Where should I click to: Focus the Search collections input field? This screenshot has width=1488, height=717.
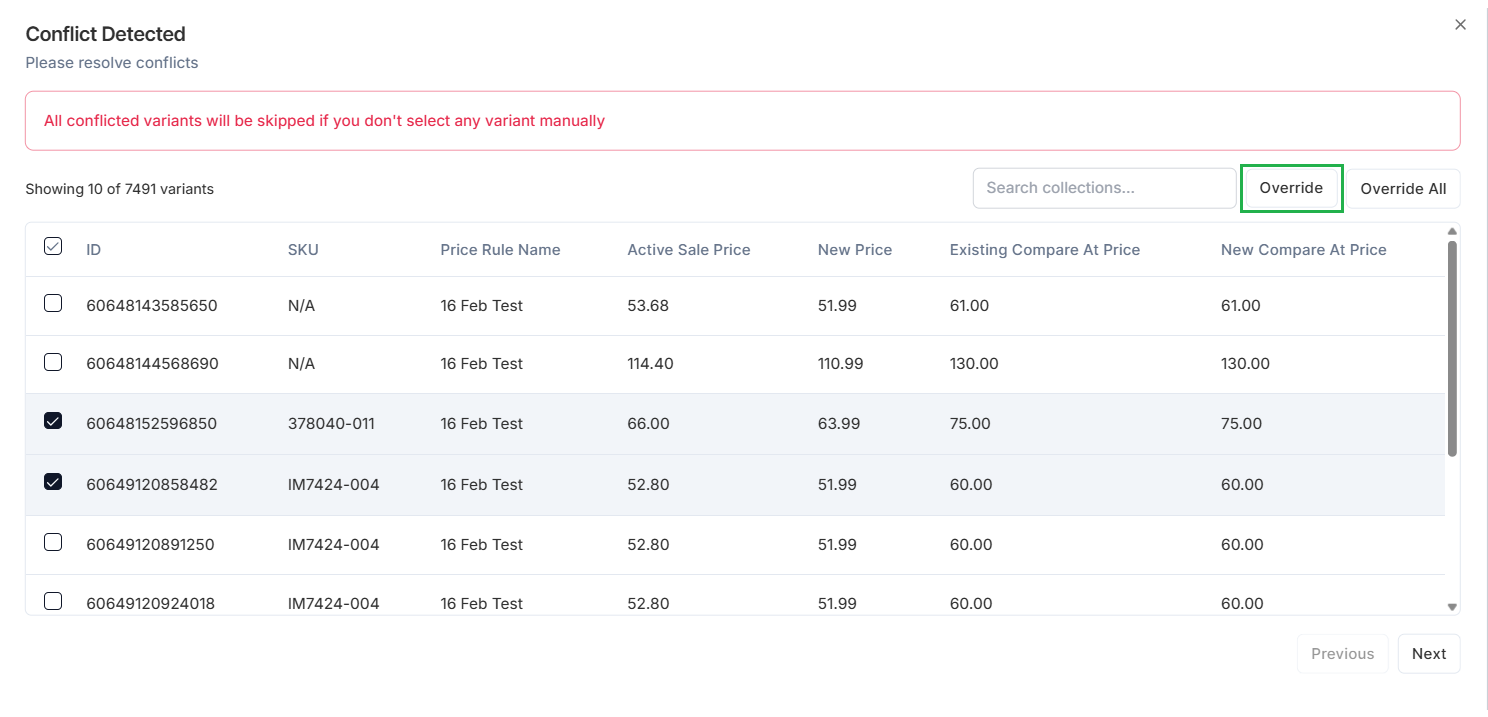coord(1104,188)
